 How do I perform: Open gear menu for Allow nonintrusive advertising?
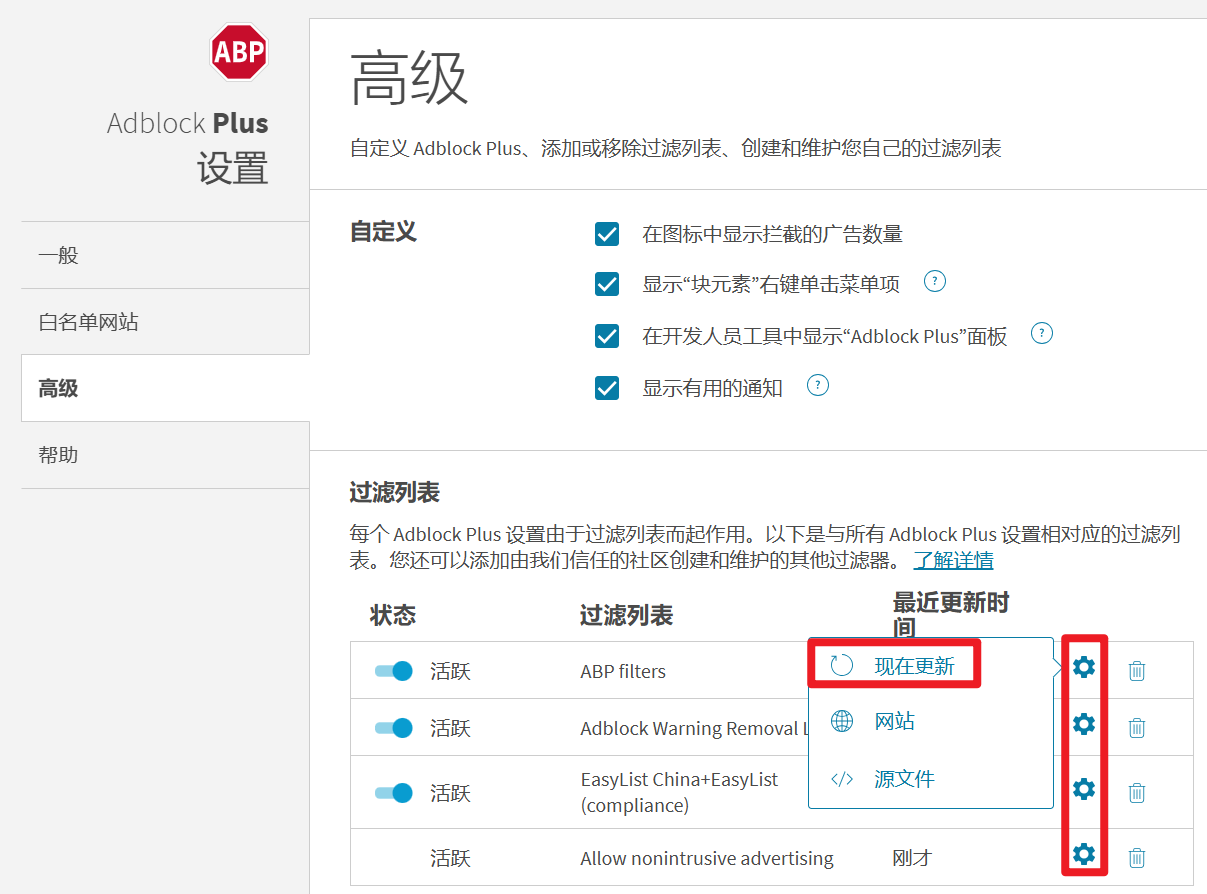1084,855
